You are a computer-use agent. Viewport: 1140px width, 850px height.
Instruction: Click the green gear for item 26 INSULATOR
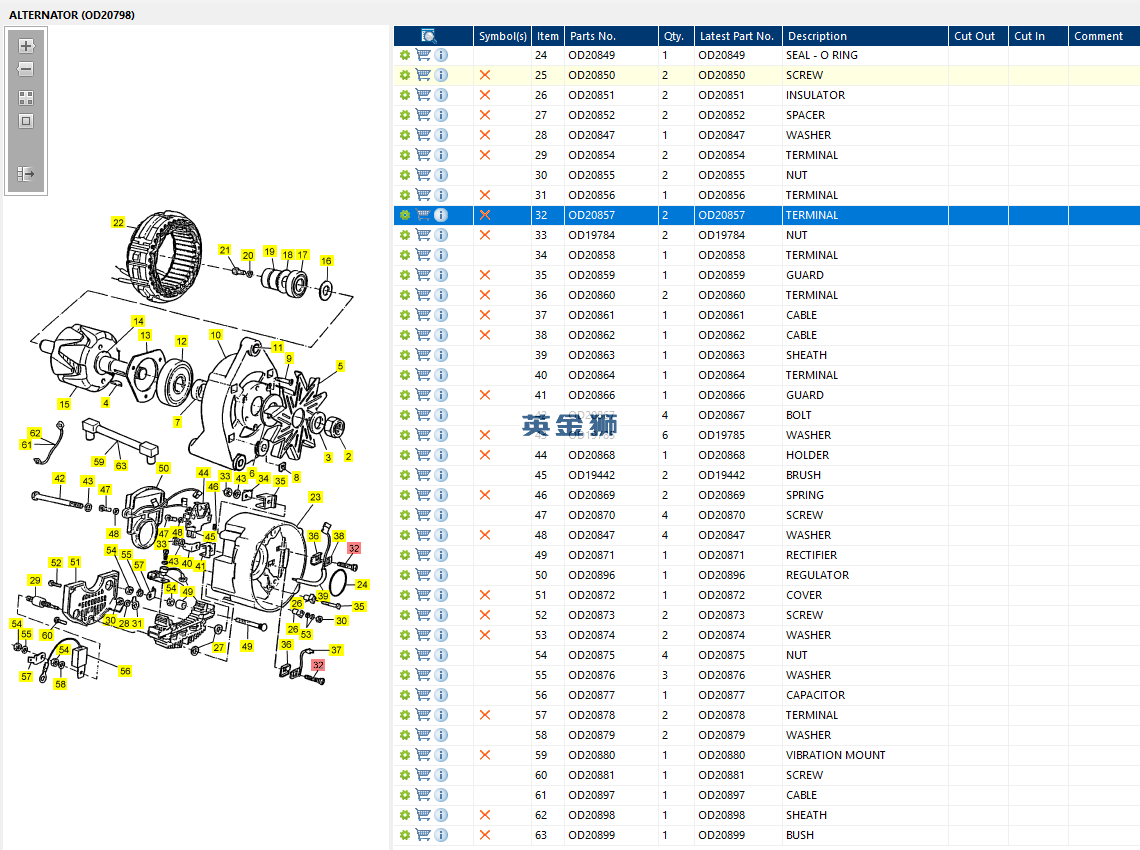click(x=405, y=95)
